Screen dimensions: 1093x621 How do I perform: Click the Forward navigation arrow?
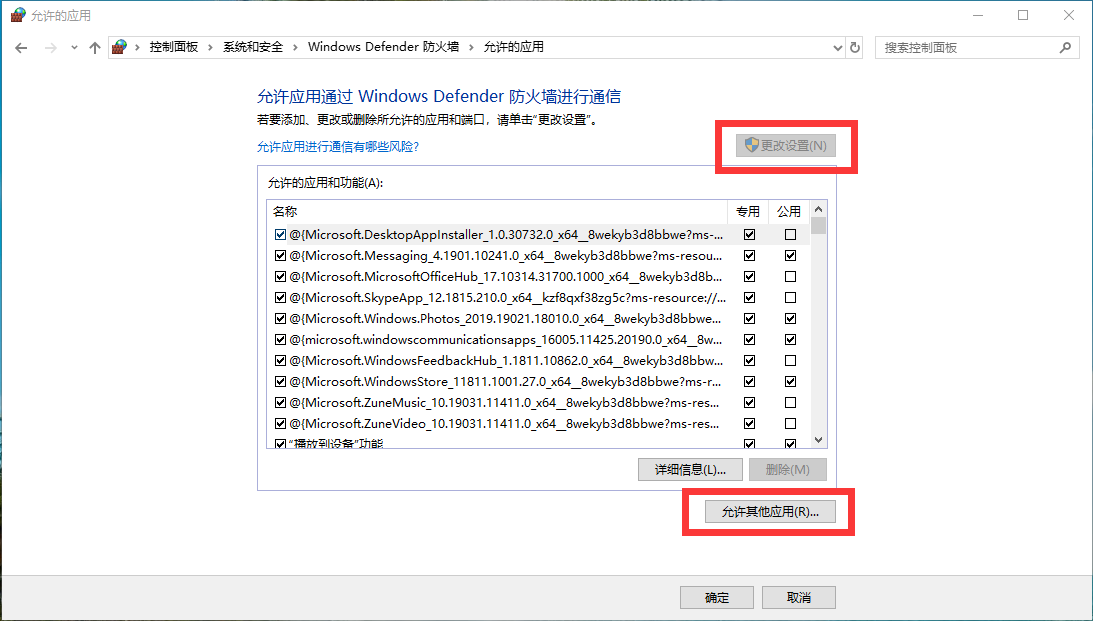[x=49, y=48]
